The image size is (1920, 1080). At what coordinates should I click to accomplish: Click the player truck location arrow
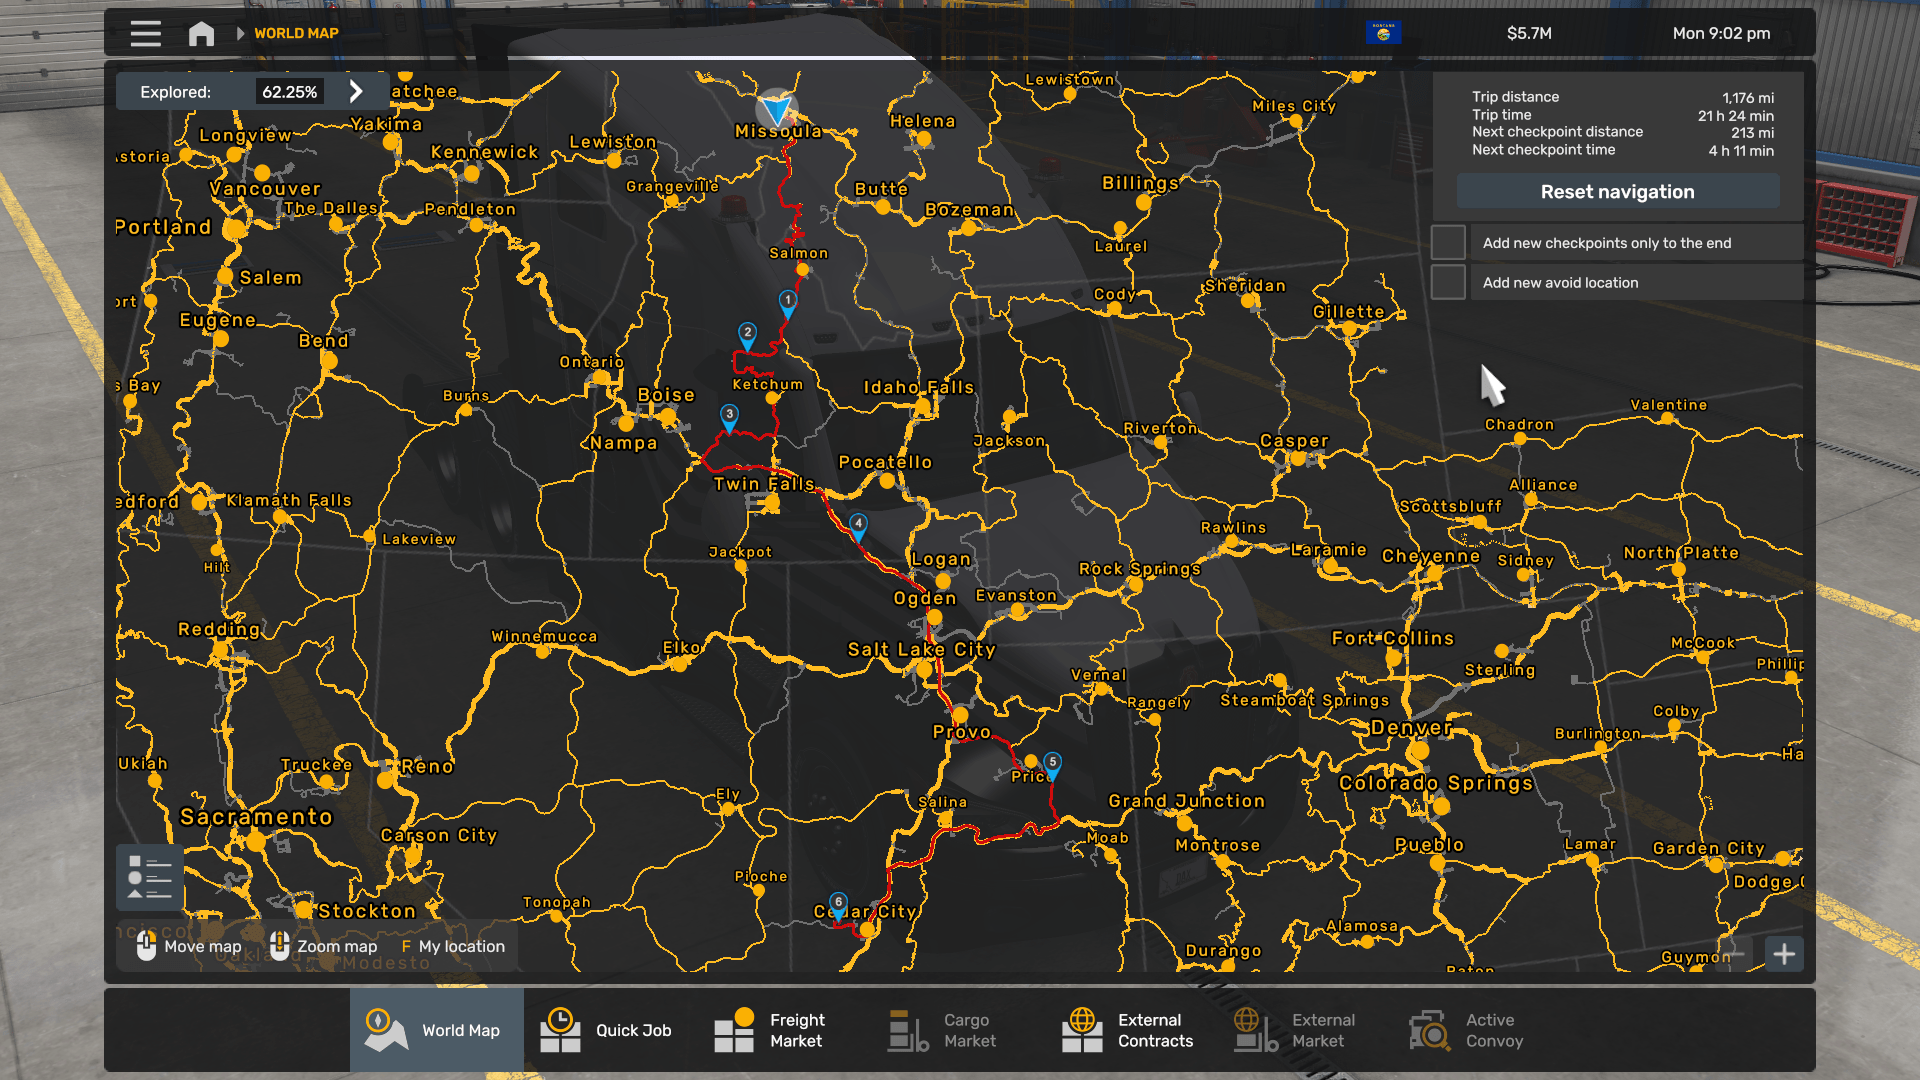[775, 107]
